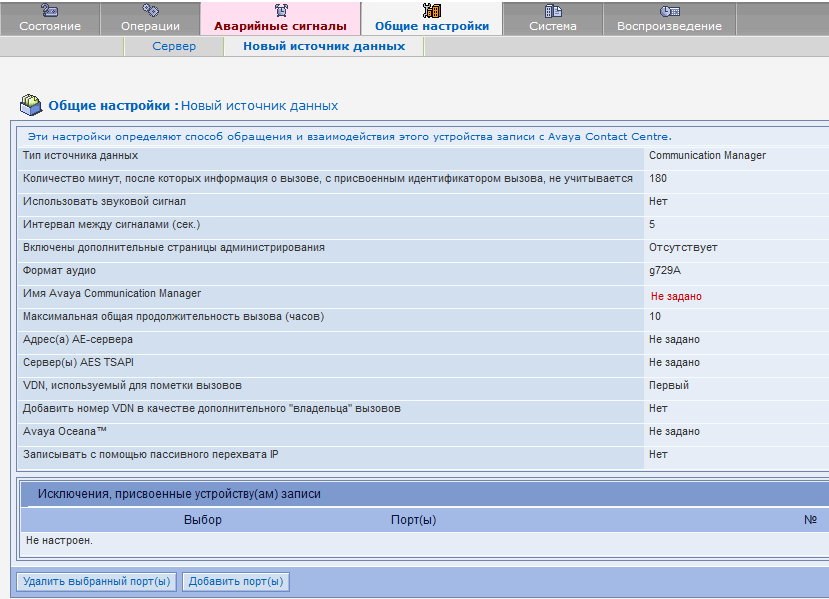Click the Порт(ы) column header
This screenshot has height=599, width=829.
pos(413,520)
